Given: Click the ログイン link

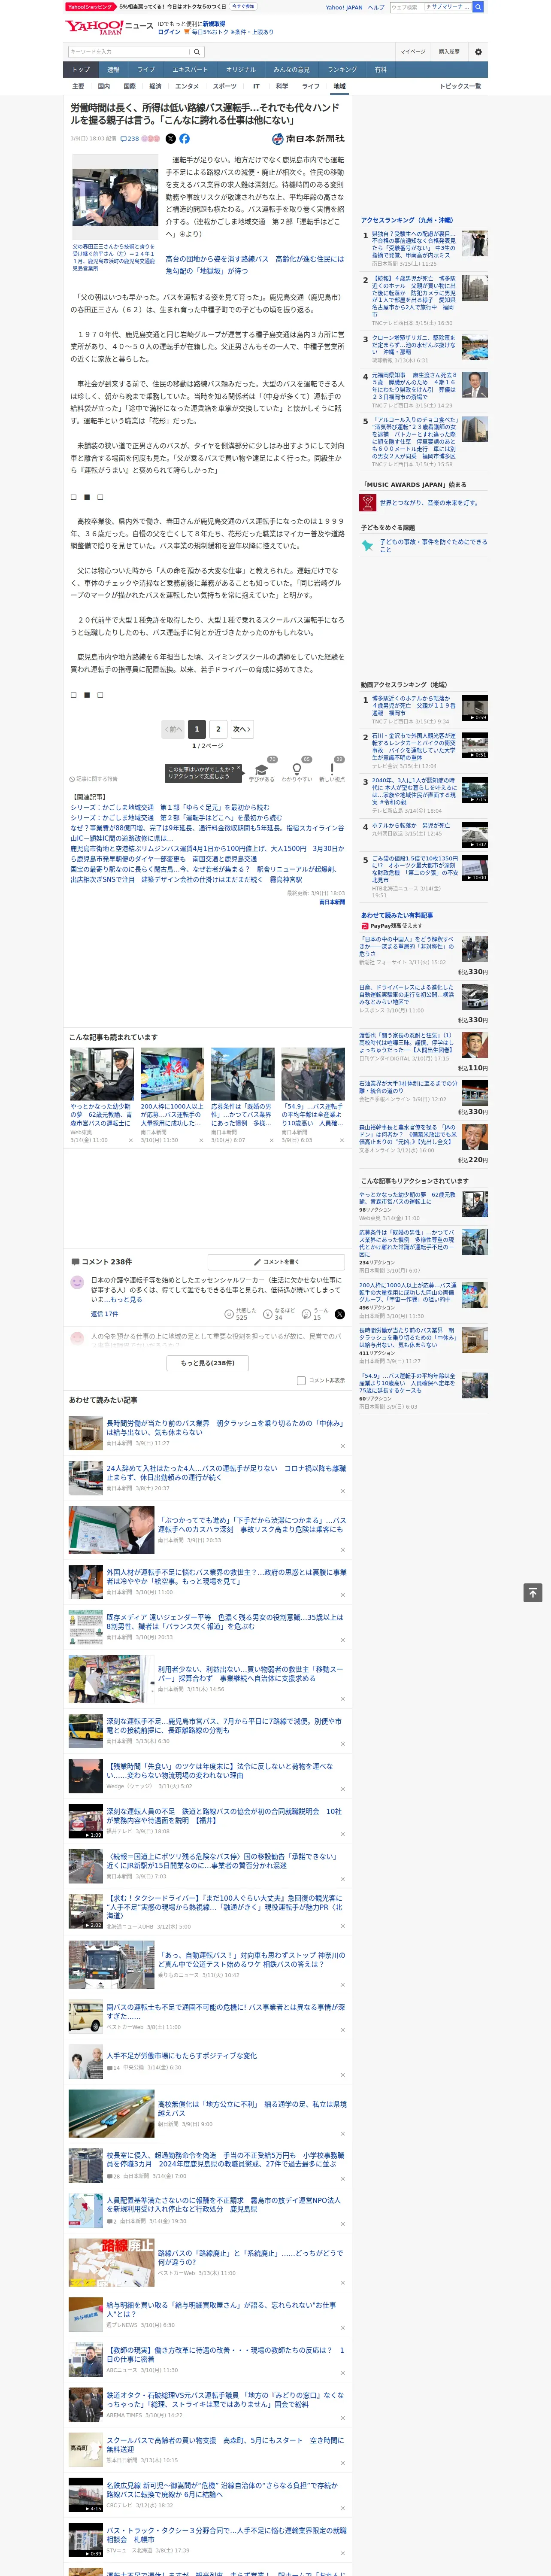Looking at the screenshot, I should [169, 32].
